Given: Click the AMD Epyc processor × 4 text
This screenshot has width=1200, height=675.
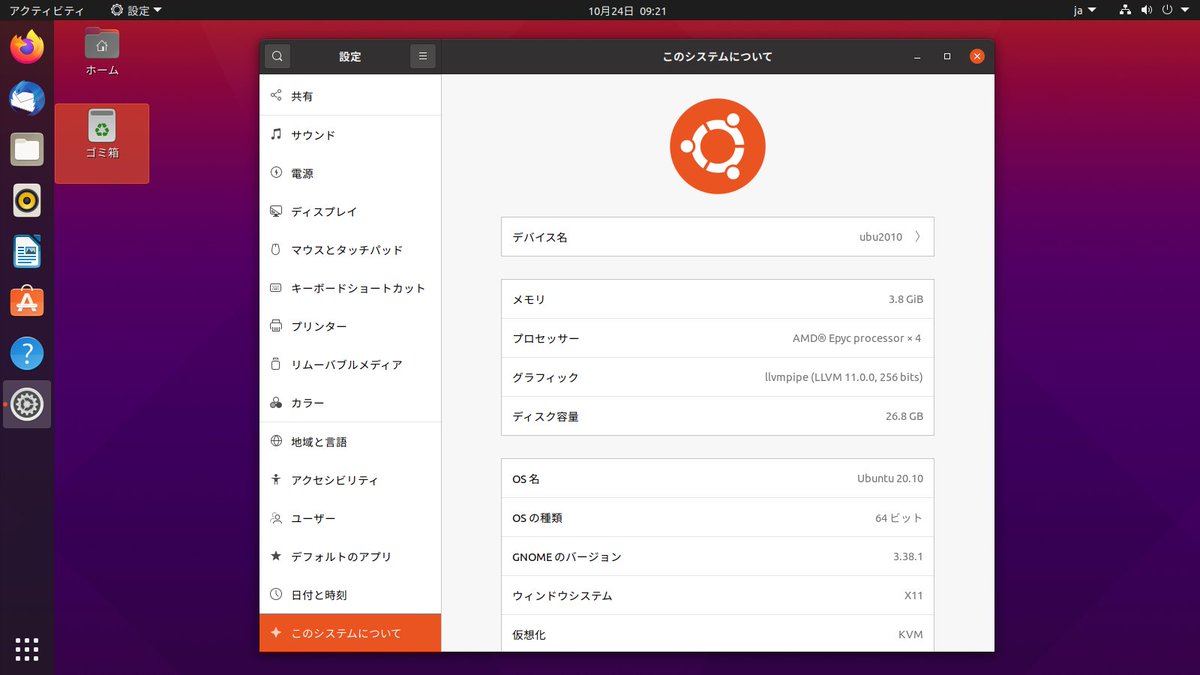Looking at the screenshot, I should click(x=857, y=338).
